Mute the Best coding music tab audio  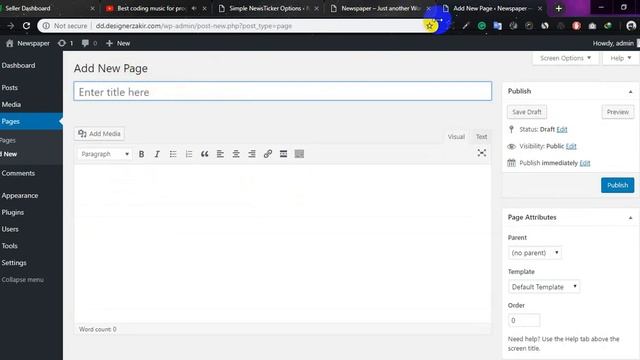[x=194, y=8]
